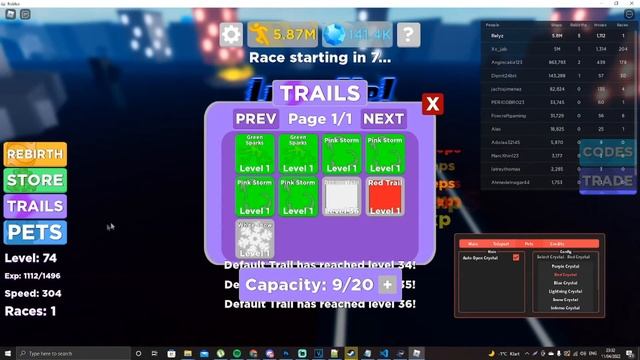640x360 pixels.
Task: Go to previous trails page with PREV
Action: coord(256,119)
